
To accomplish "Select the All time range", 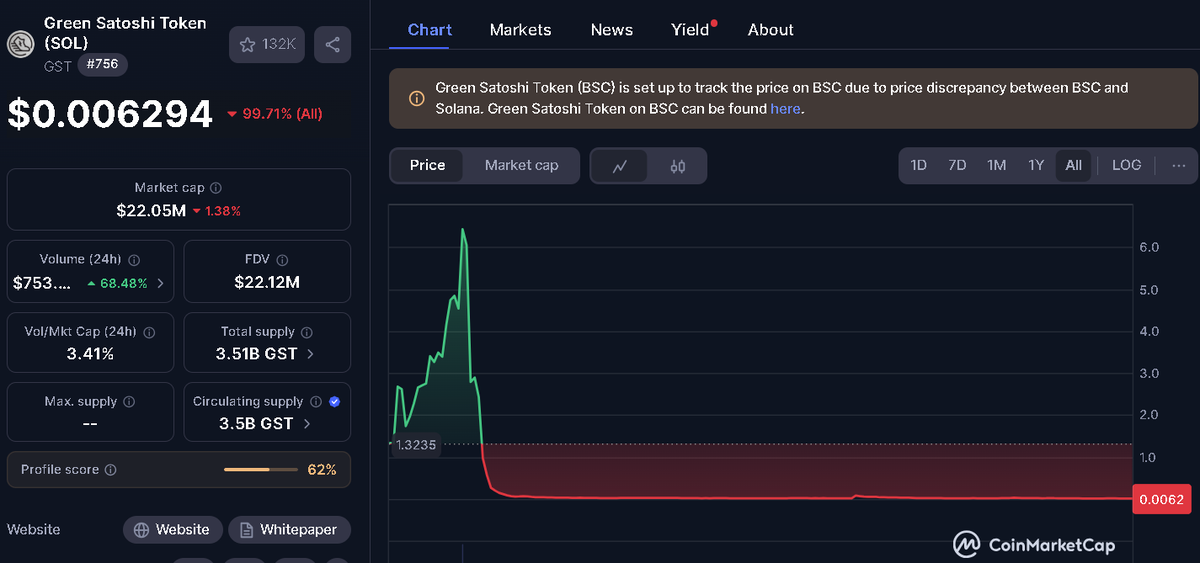I will [x=1073, y=165].
